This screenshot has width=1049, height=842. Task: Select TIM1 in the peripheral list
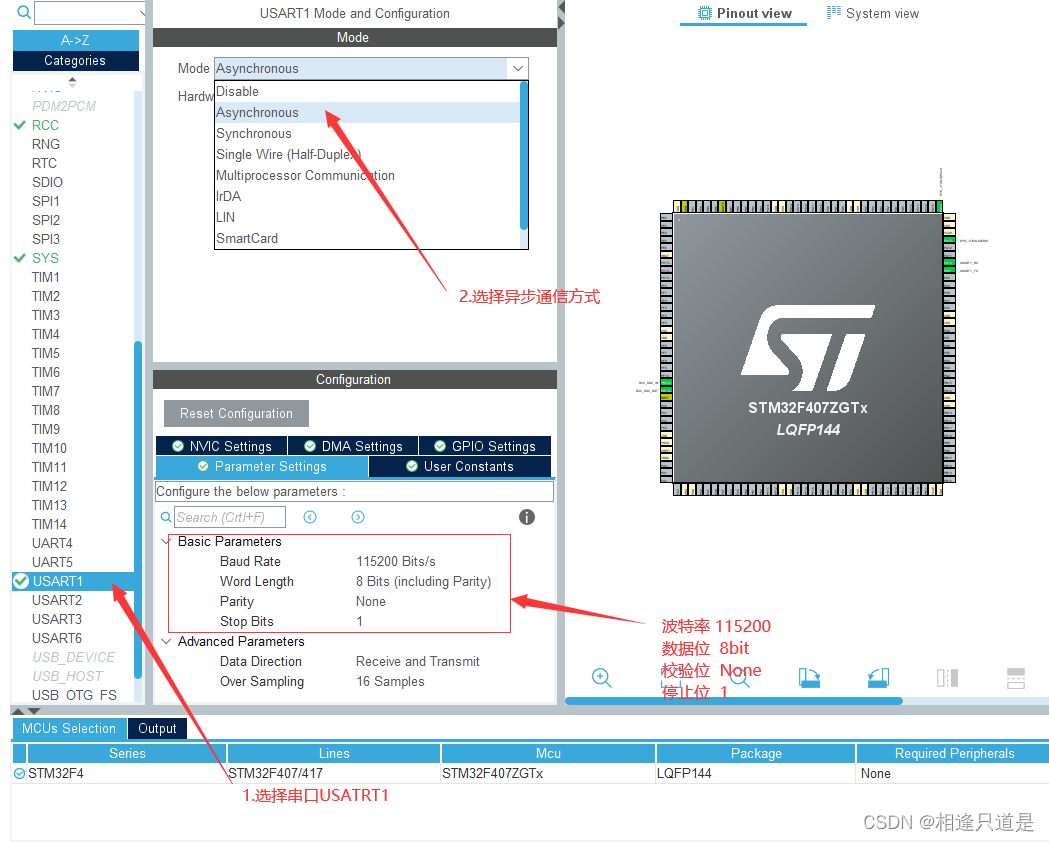point(45,277)
